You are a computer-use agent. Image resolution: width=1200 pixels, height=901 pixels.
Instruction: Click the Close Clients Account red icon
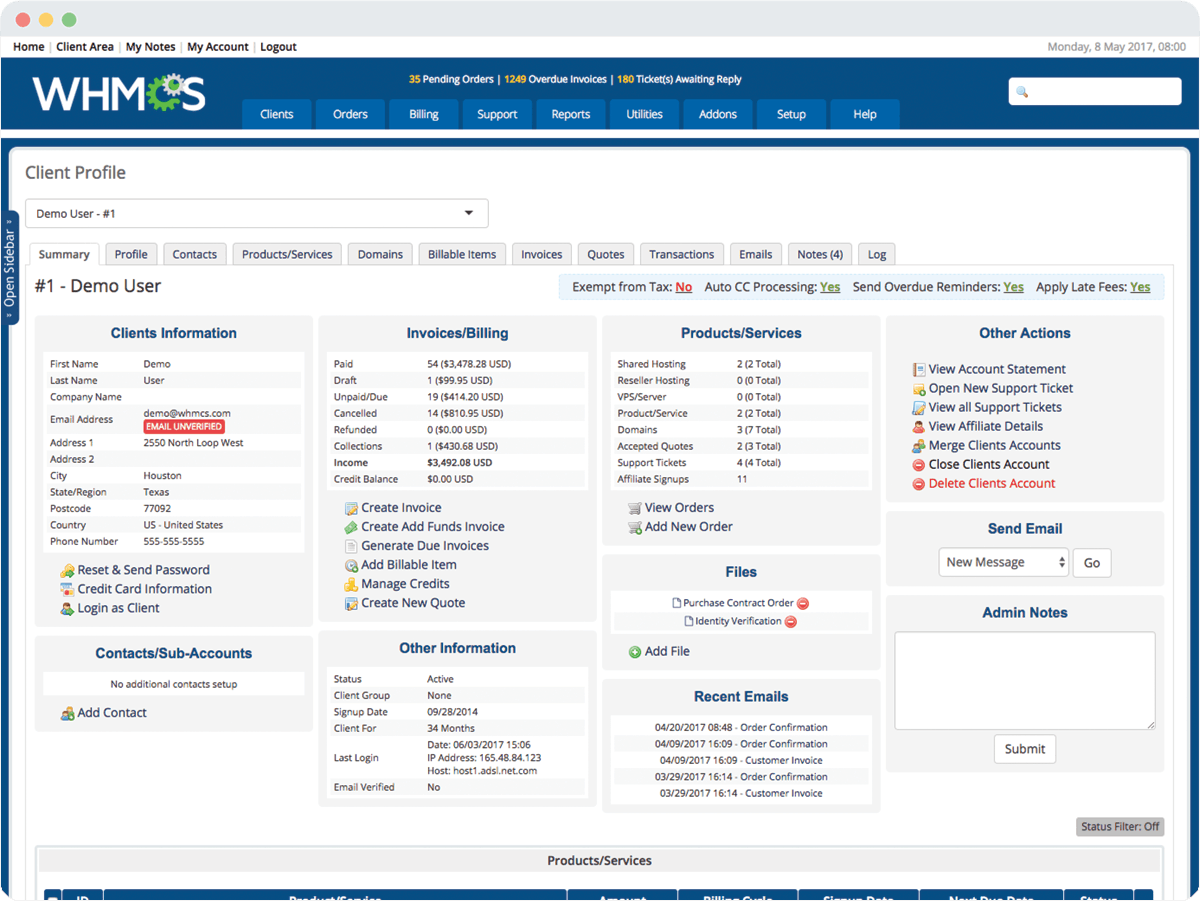919,465
